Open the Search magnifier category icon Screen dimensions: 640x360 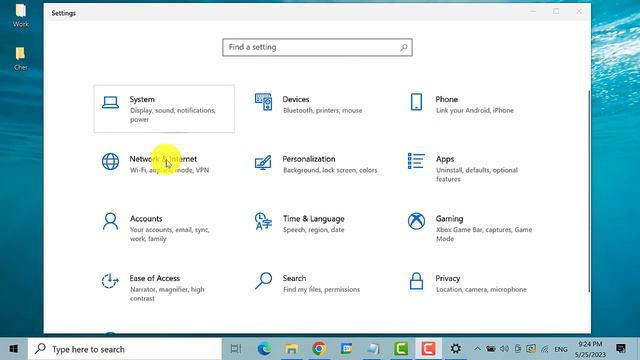click(x=263, y=281)
